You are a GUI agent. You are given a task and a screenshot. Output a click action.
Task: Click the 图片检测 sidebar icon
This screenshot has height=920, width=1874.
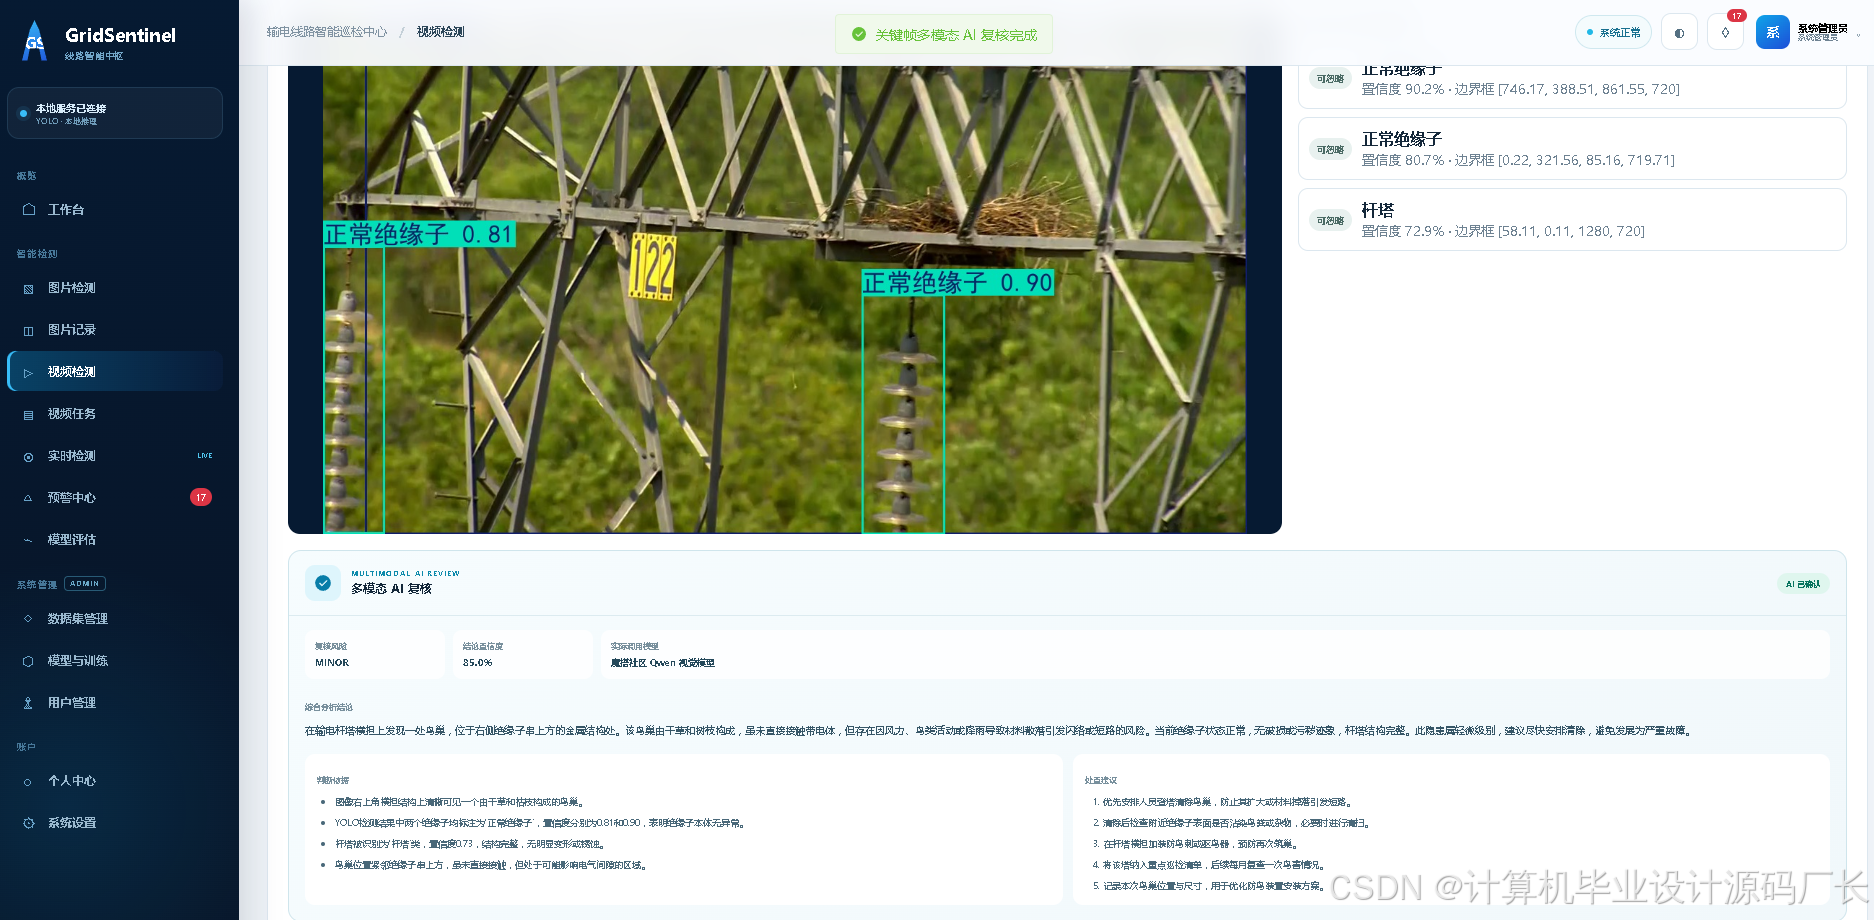pos(28,288)
